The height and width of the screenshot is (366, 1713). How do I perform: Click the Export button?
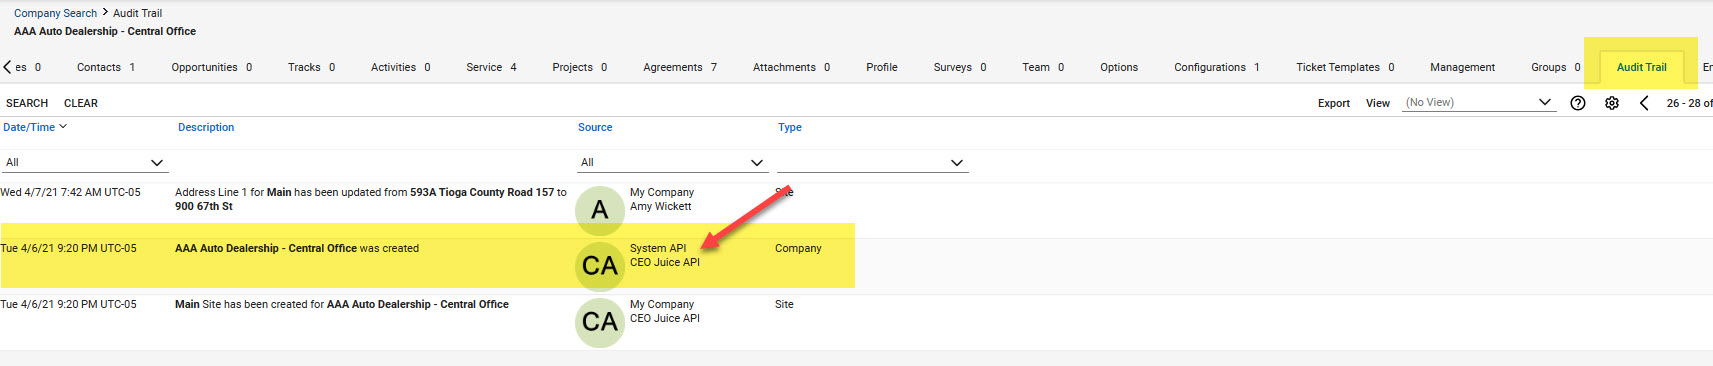[x=1333, y=103]
